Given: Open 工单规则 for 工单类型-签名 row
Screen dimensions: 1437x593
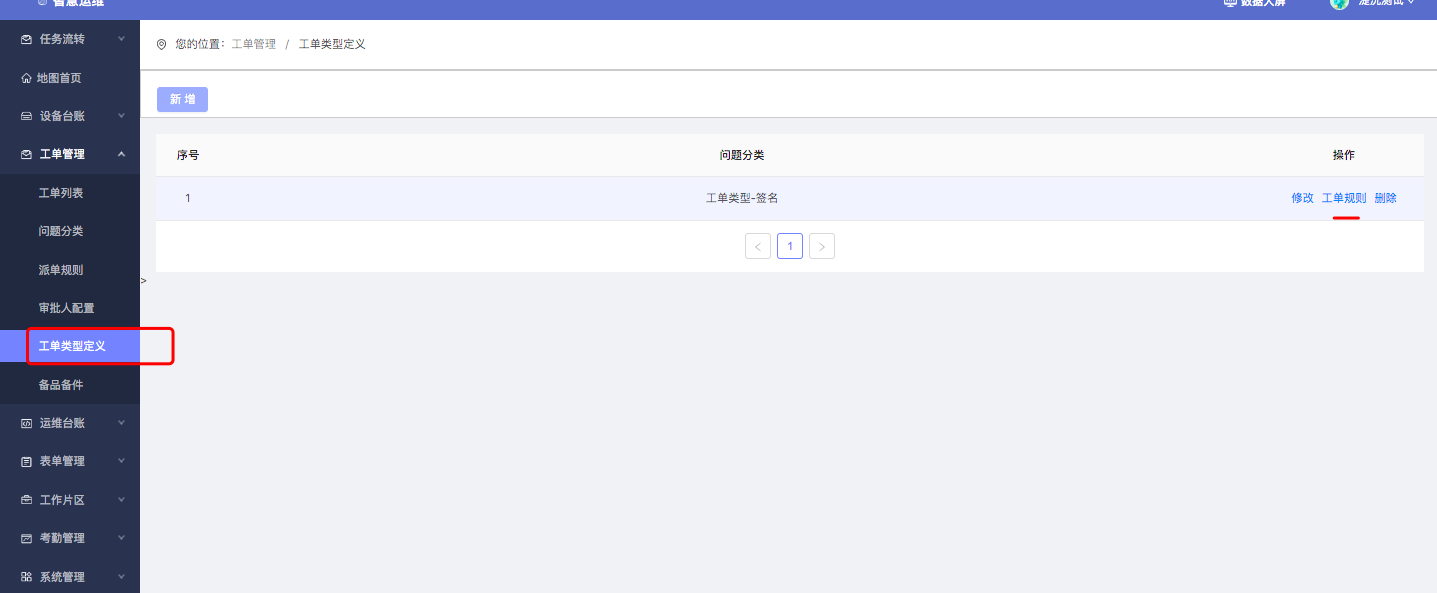Looking at the screenshot, I should pos(1344,198).
